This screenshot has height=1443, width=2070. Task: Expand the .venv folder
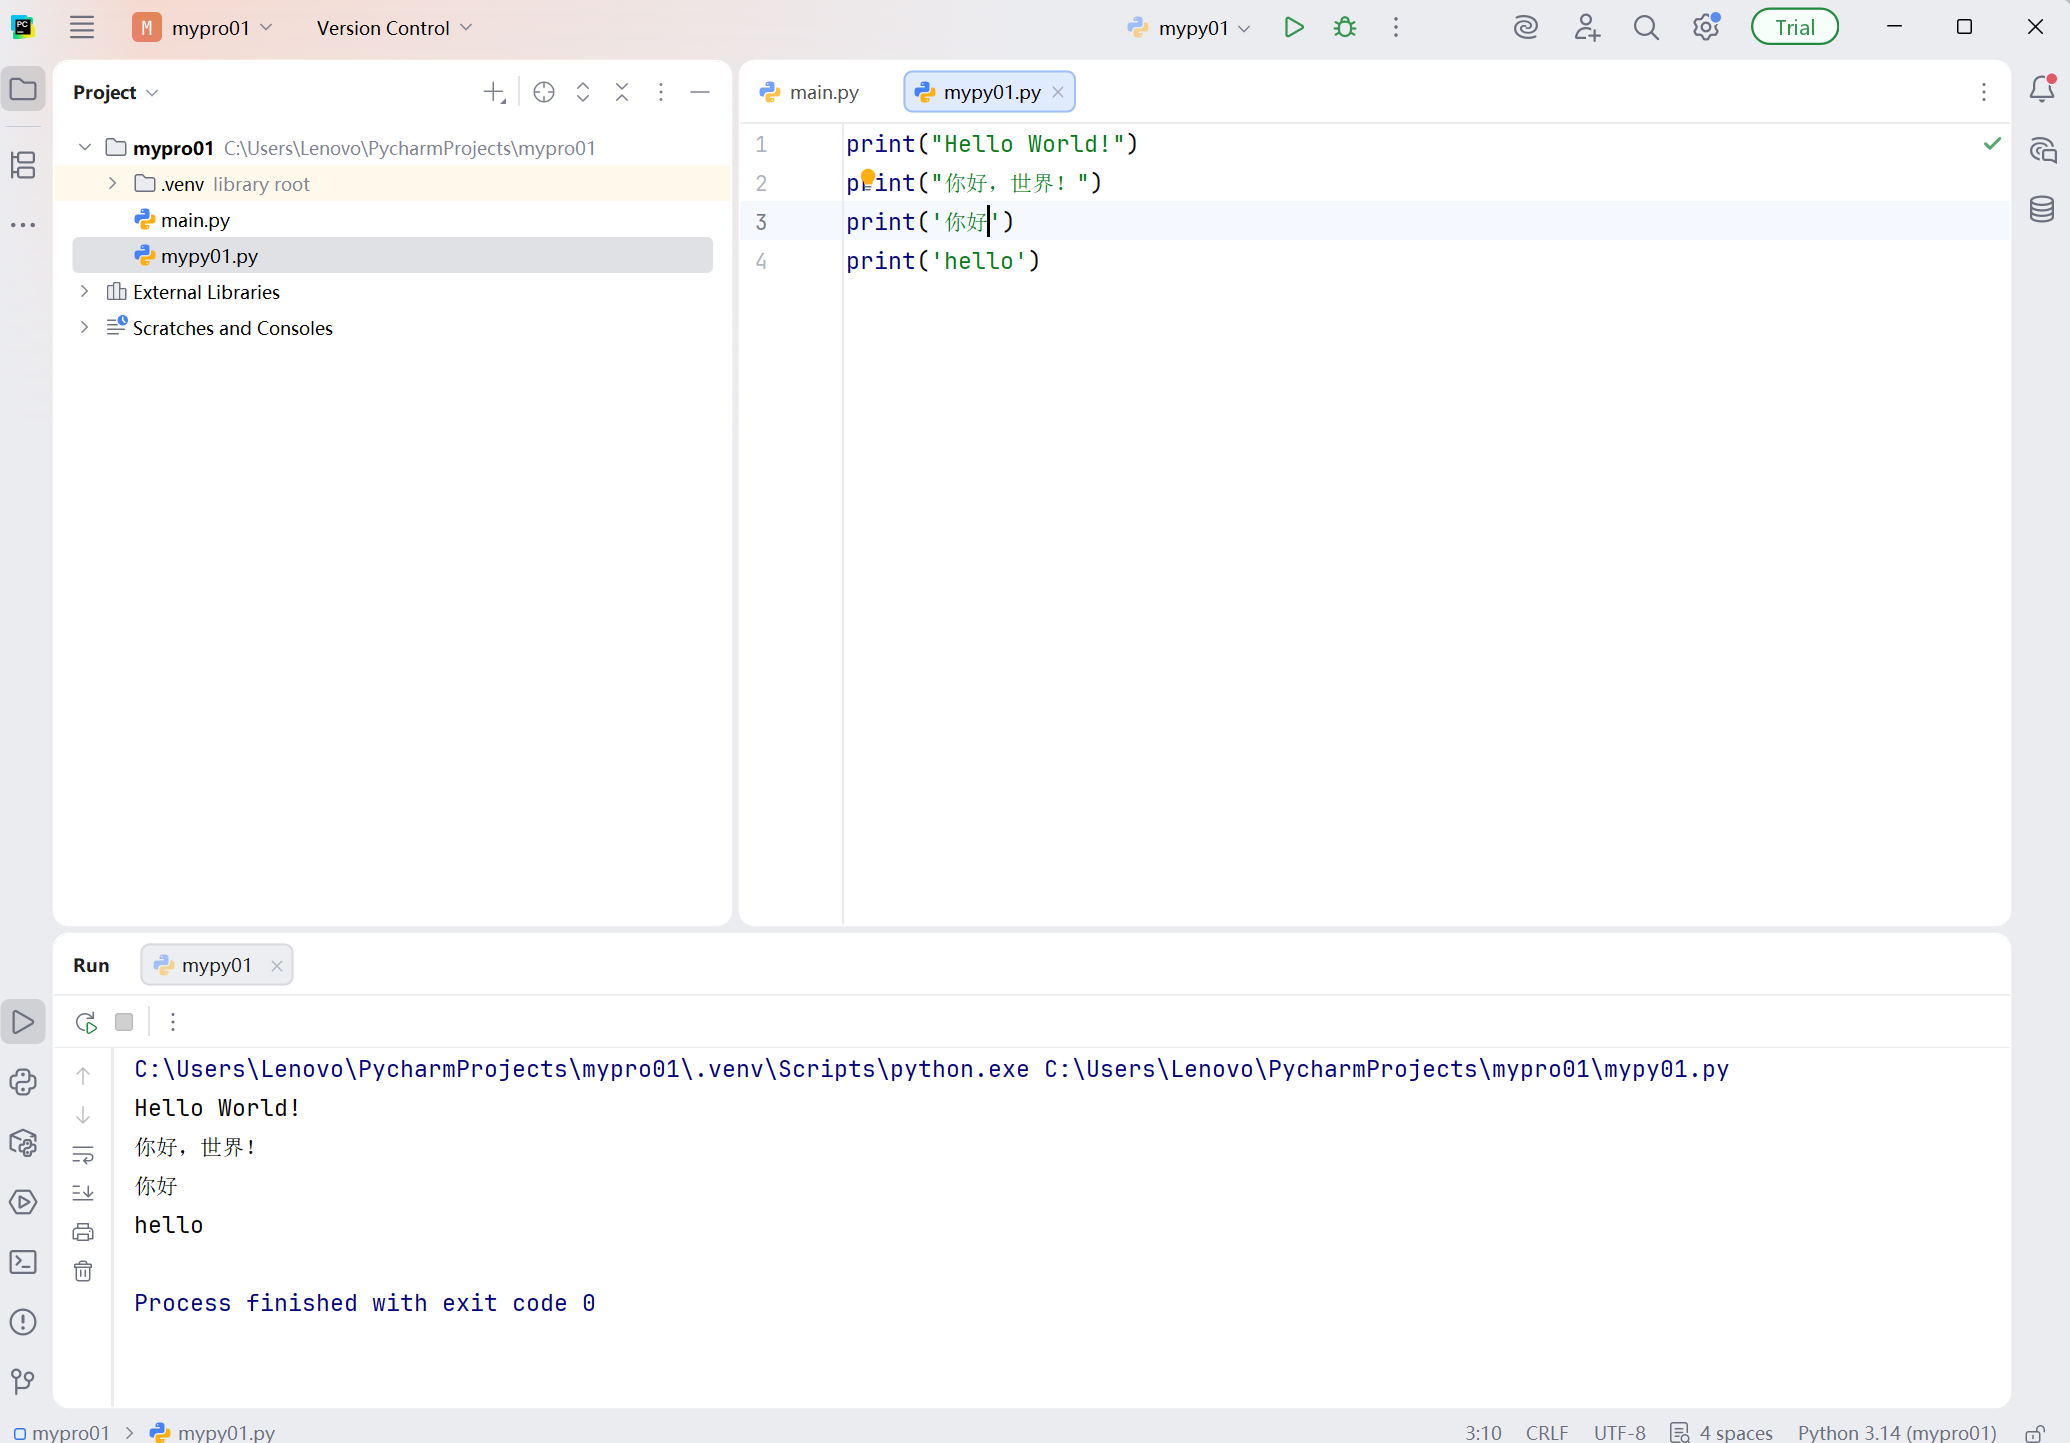tap(113, 184)
